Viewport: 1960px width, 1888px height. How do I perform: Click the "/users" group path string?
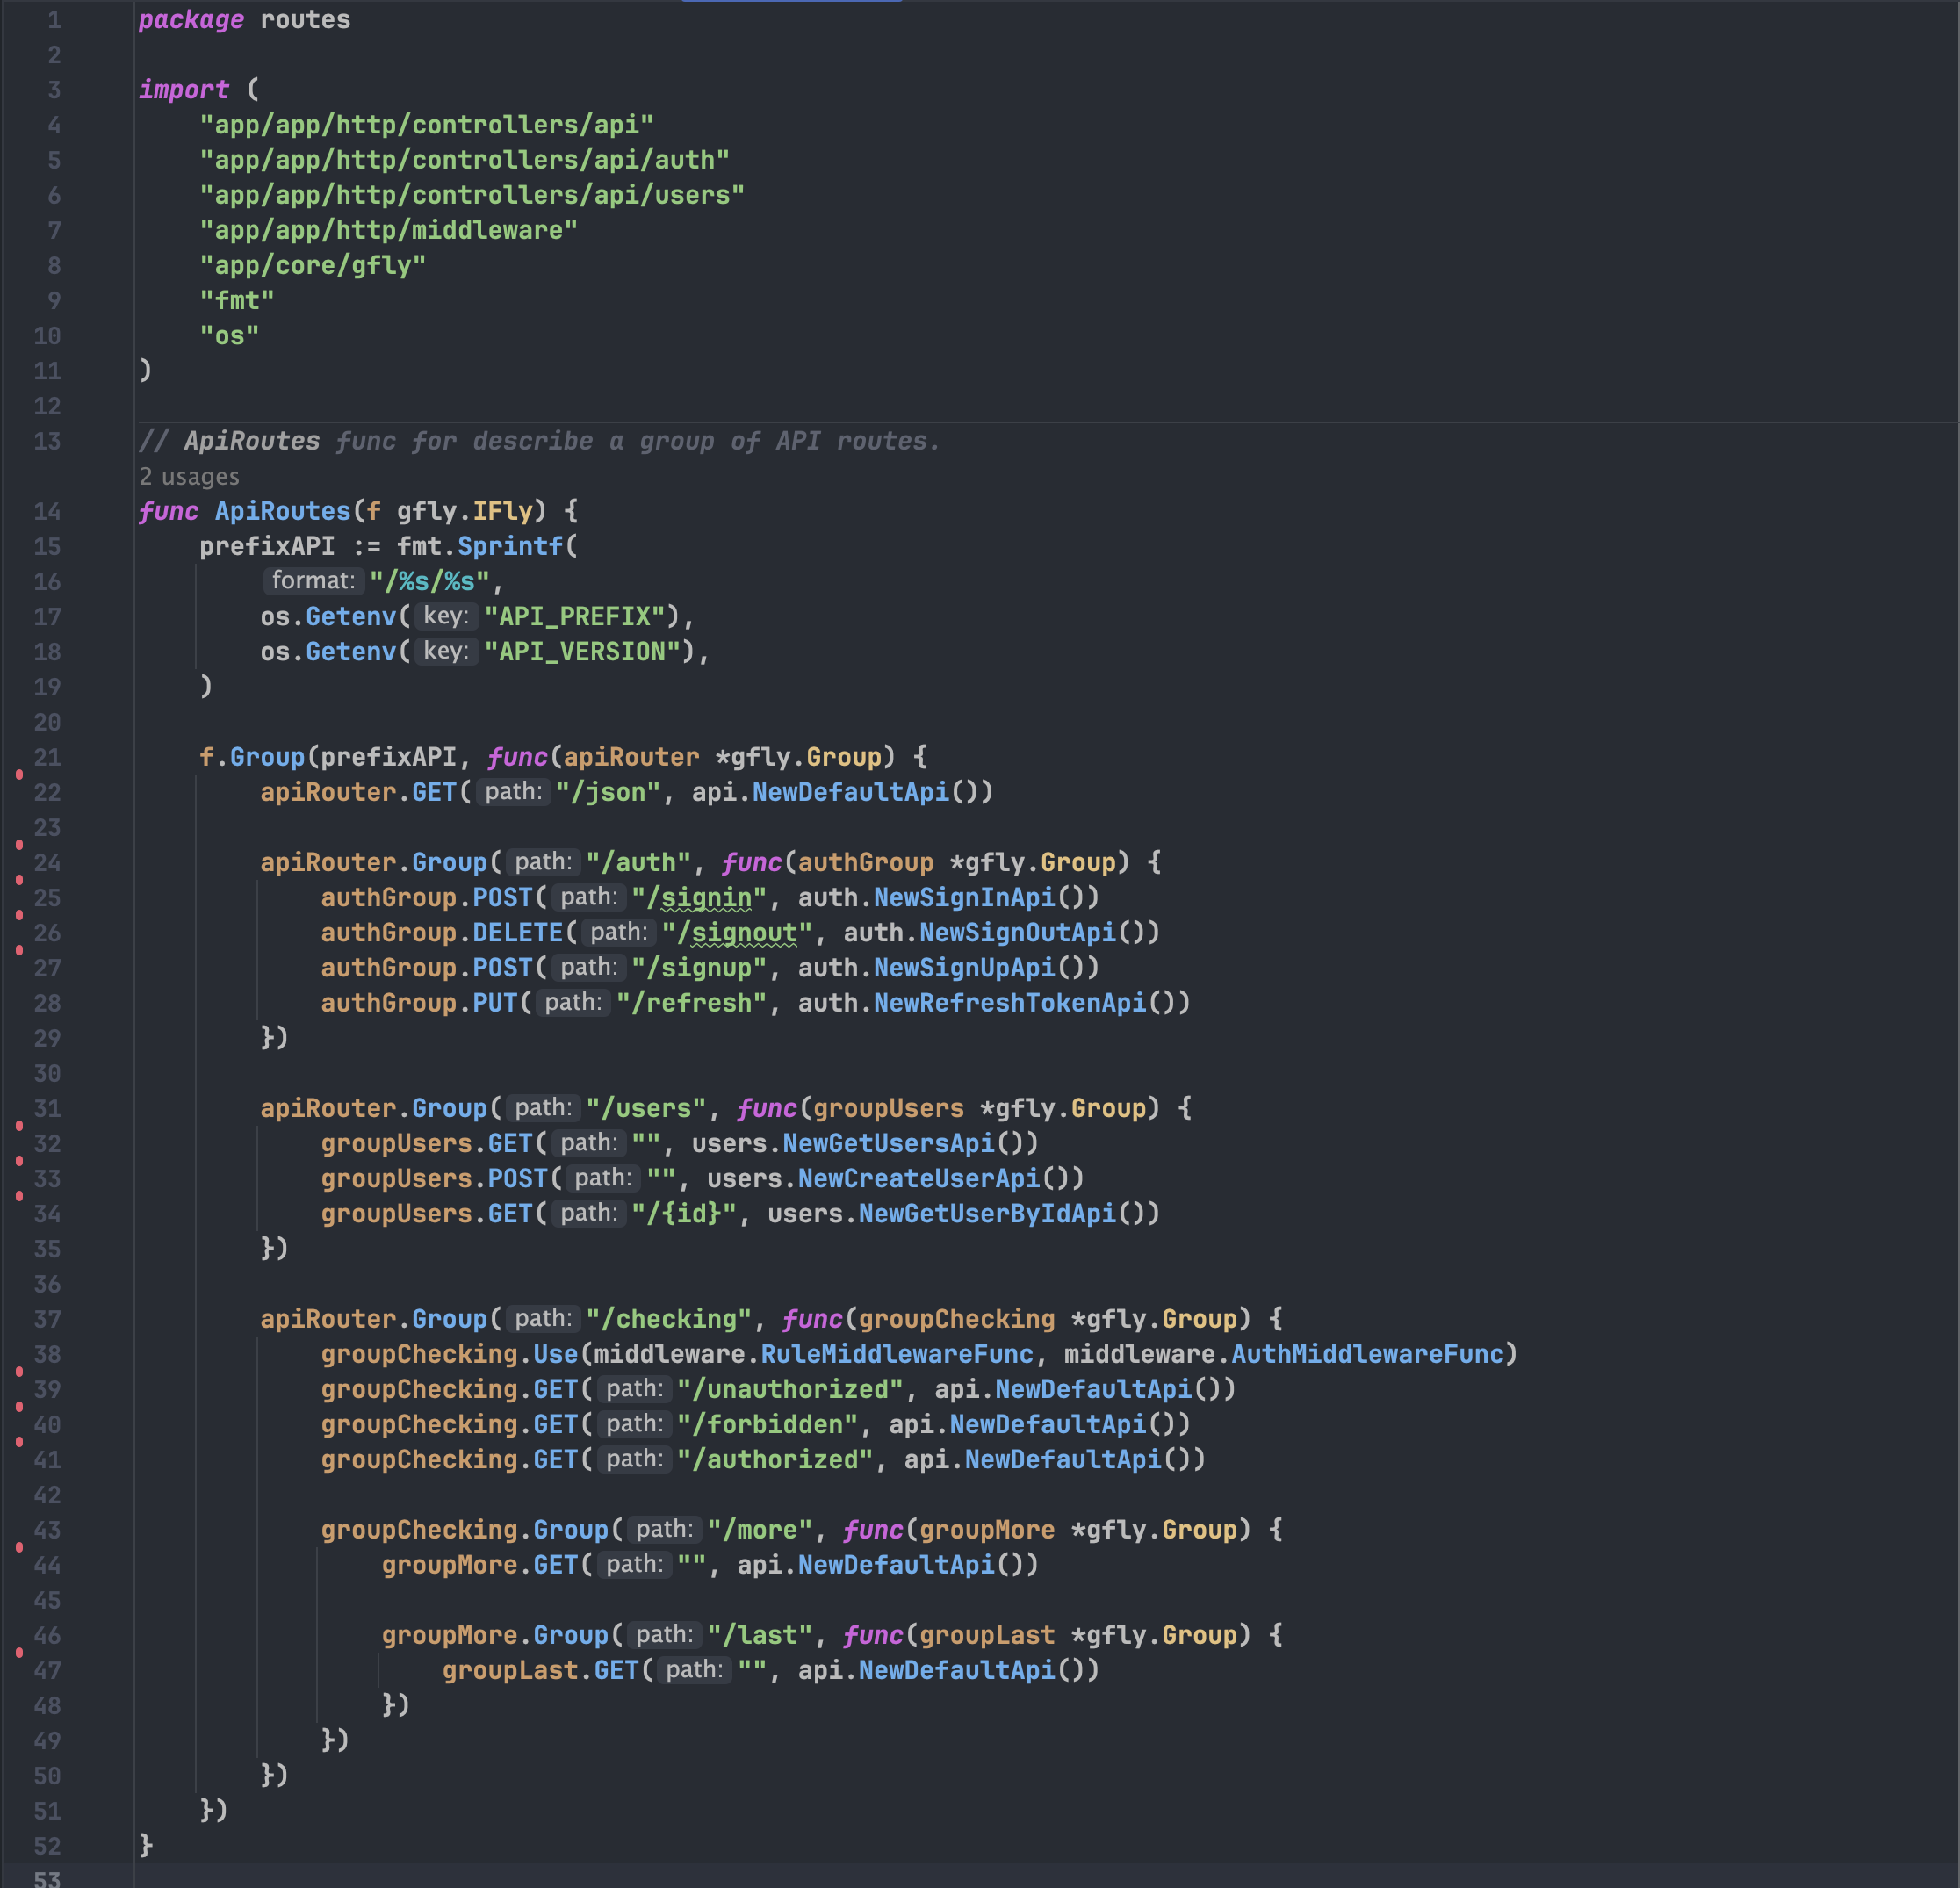(x=646, y=1108)
